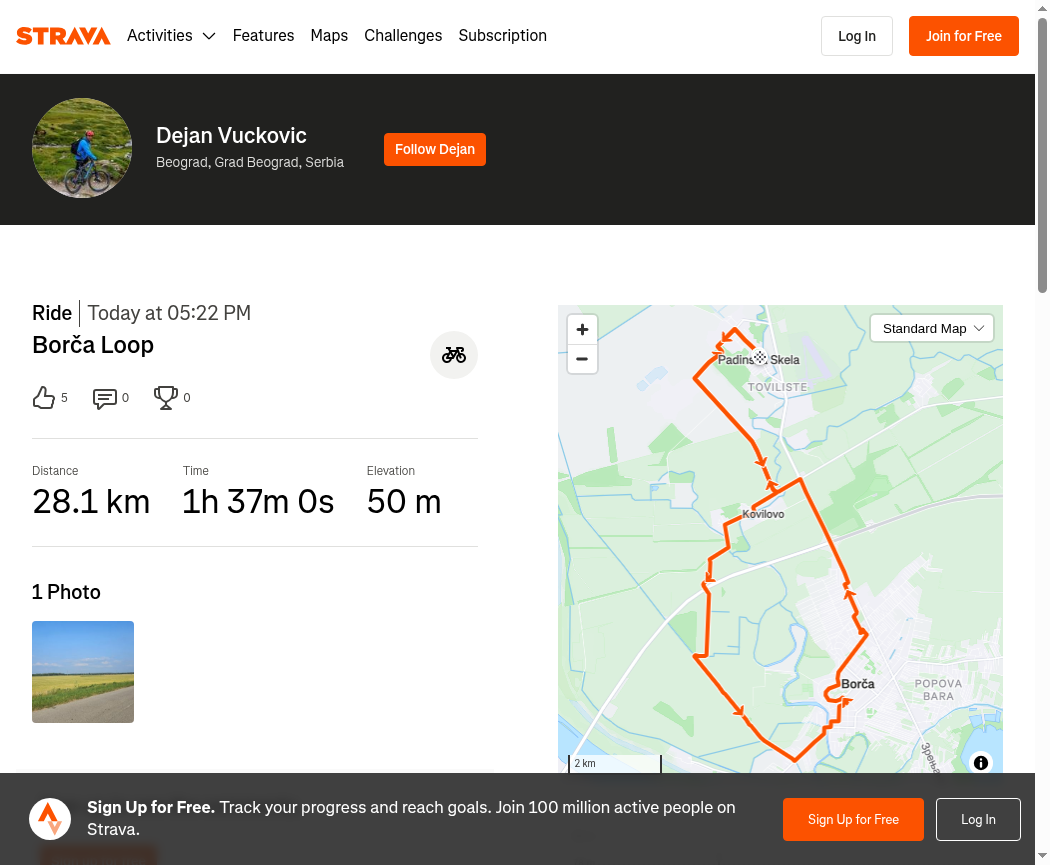
Task: Open the Standard Map style dropdown
Action: pos(931,329)
